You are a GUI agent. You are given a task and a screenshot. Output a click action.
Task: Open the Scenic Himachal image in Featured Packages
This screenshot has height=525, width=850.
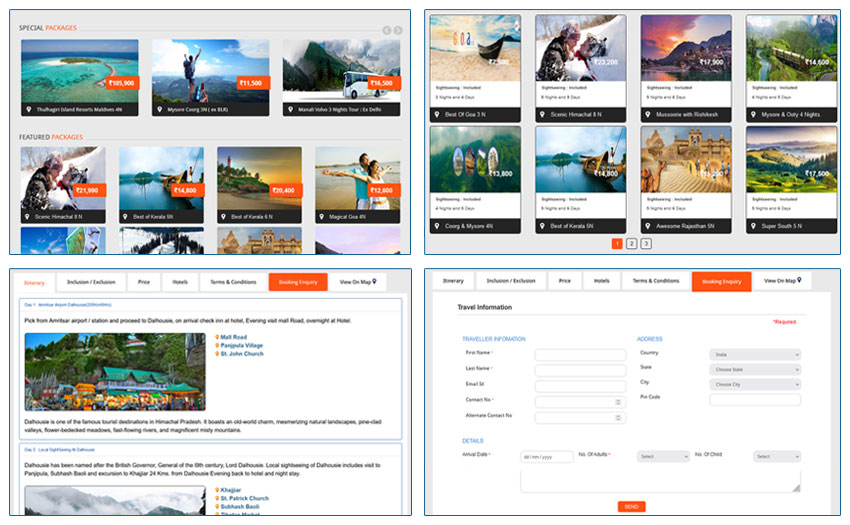pyautogui.click(x=63, y=178)
